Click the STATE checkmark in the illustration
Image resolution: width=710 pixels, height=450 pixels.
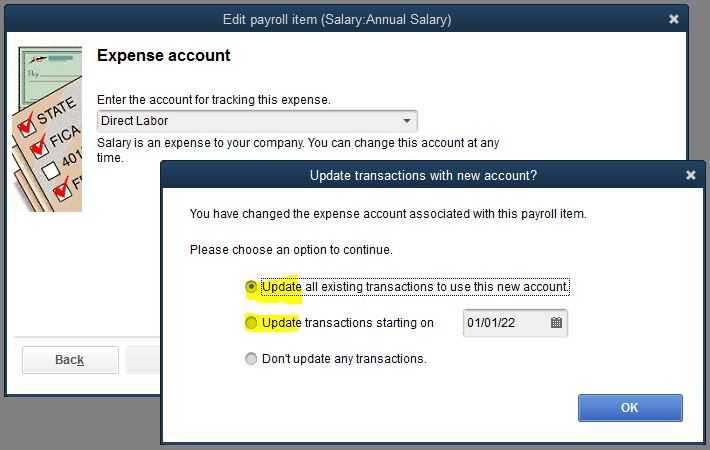26,127
